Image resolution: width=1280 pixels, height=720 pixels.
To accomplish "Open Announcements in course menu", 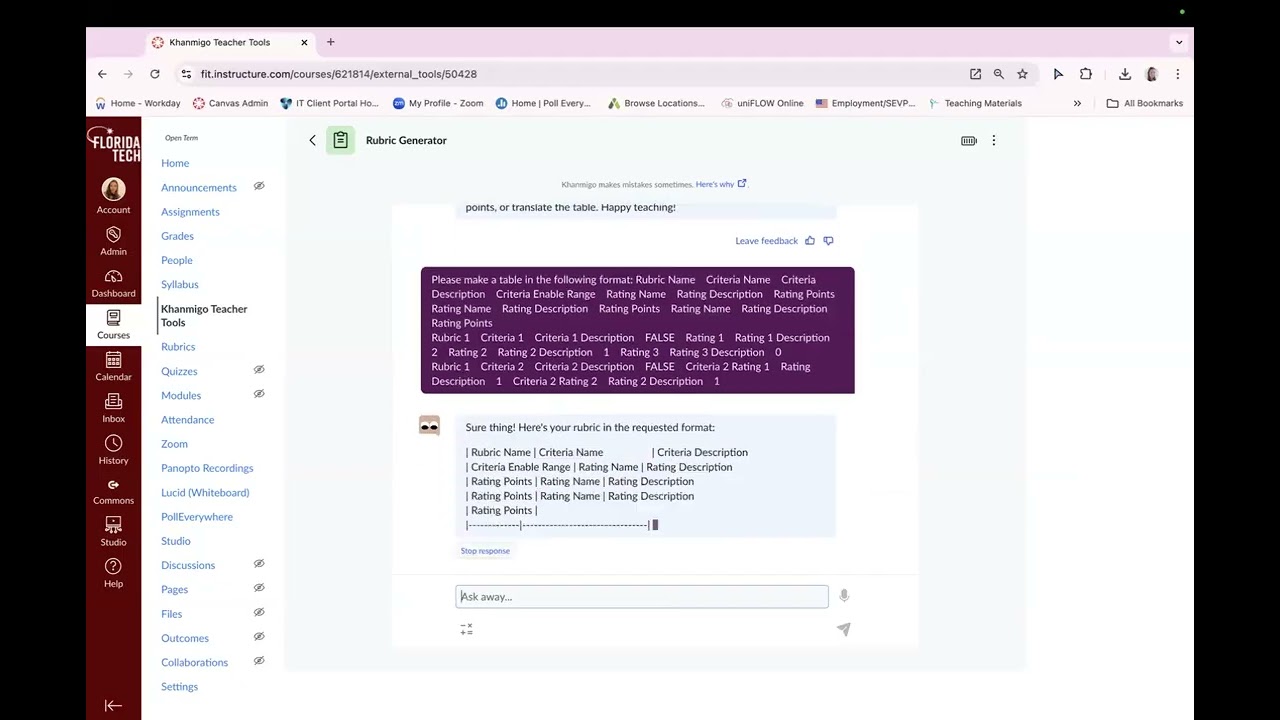I will pyautogui.click(x=199, y=187).
